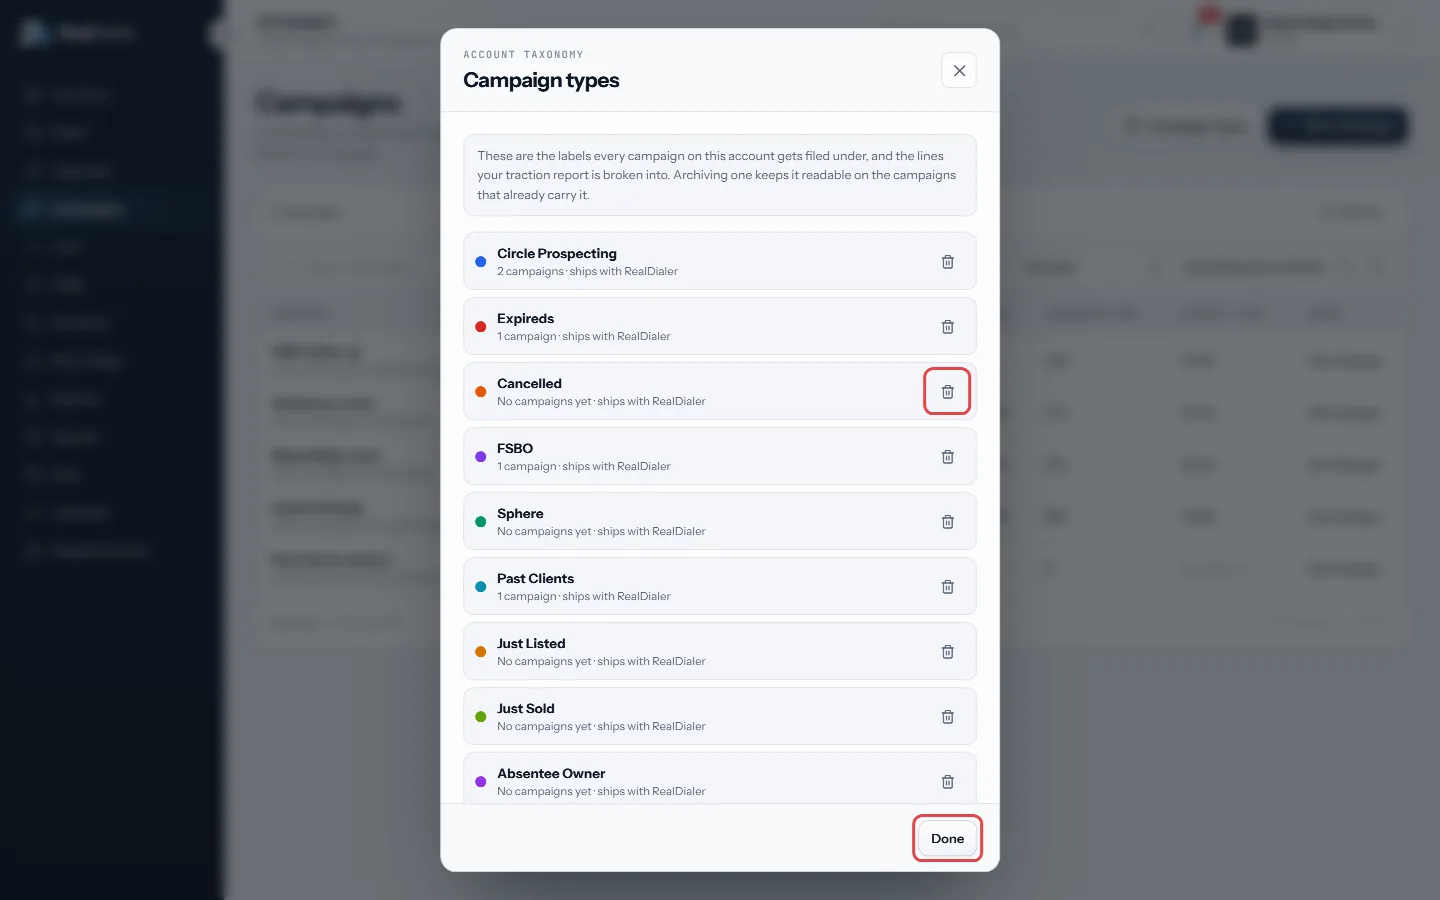The height and width of the screenshot is (900, 1440).
Task: Select the orange Cancelled color dot
Action: (480, 392)
